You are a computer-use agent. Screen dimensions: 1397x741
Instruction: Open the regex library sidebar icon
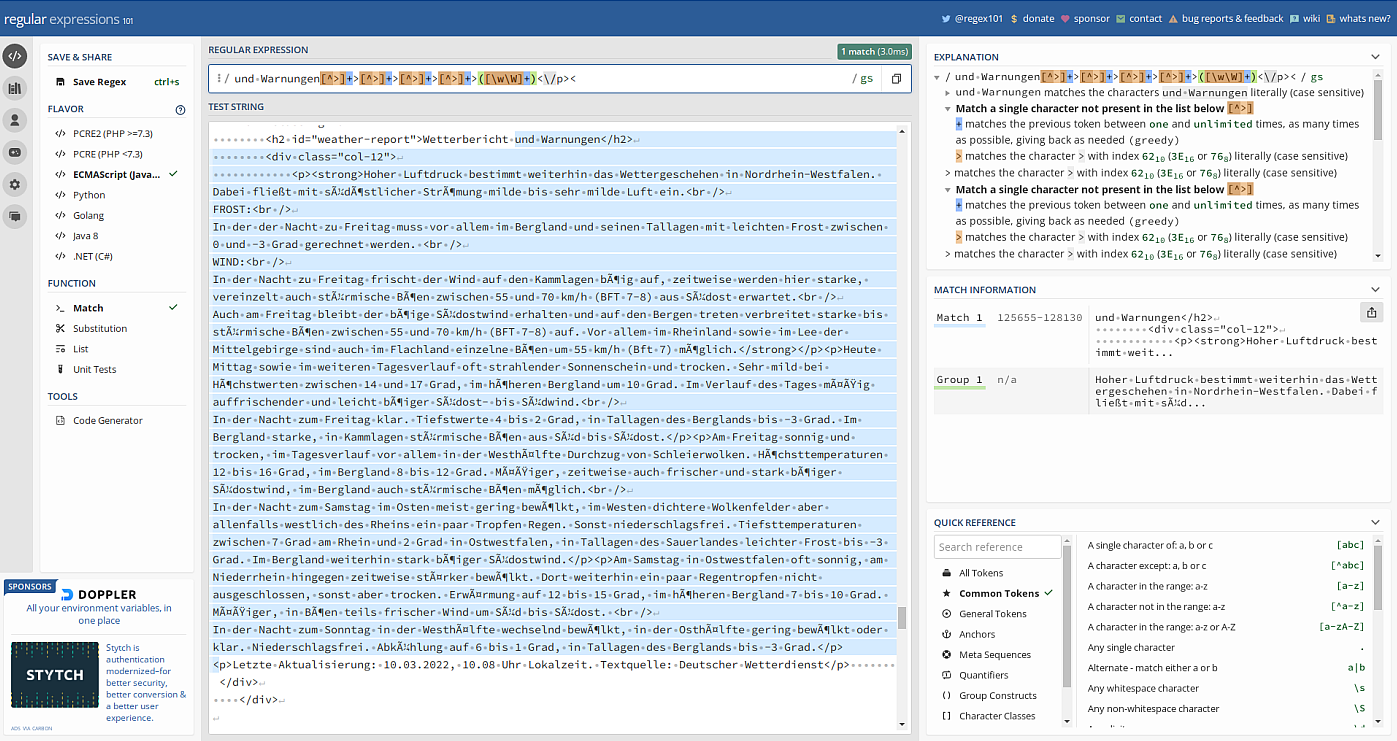point(15,88)
